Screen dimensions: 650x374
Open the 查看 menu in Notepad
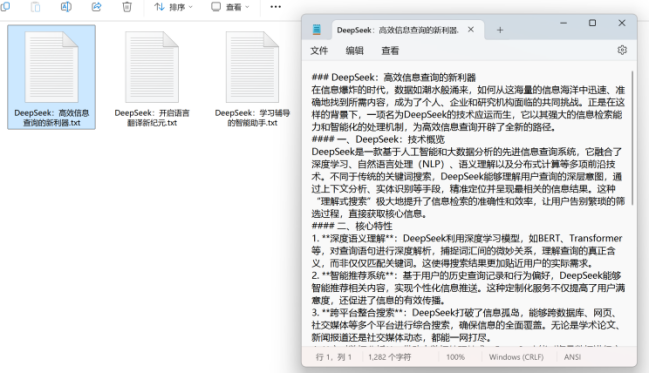pos(390,51)
